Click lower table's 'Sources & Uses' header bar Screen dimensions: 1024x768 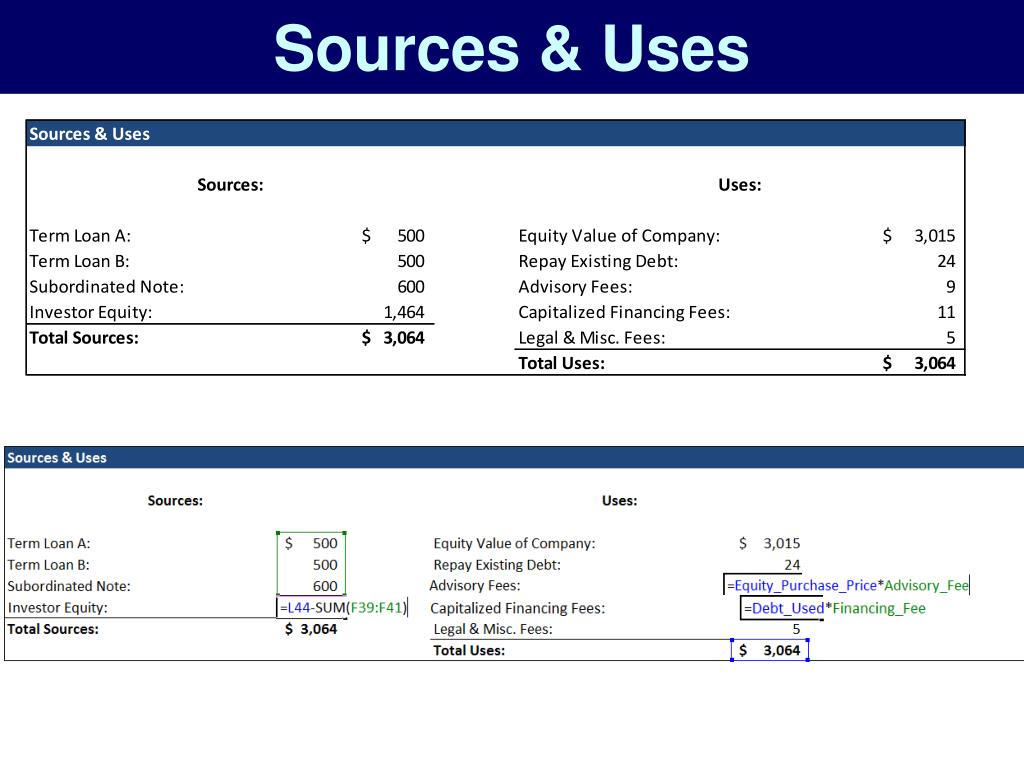tap(514, 457)
